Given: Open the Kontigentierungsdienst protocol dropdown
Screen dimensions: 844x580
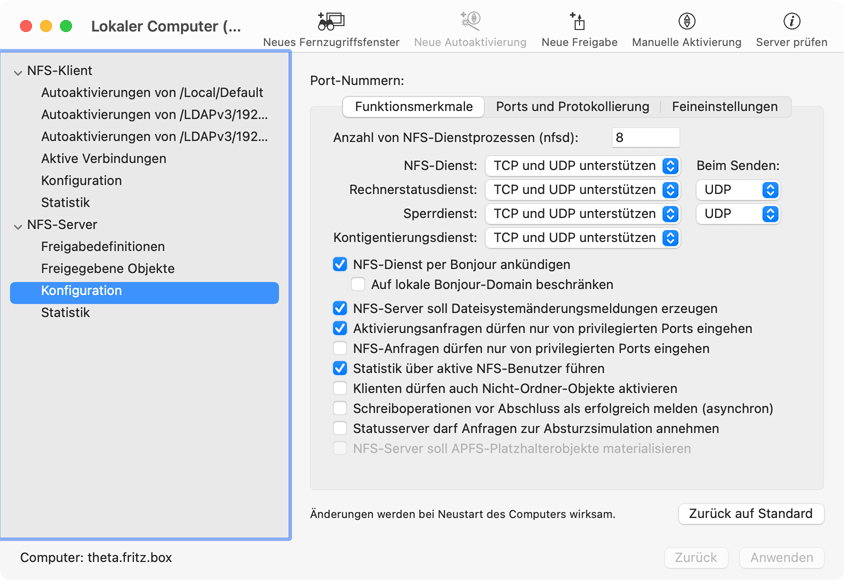Looking at the screenshot, I should (582, 238).
